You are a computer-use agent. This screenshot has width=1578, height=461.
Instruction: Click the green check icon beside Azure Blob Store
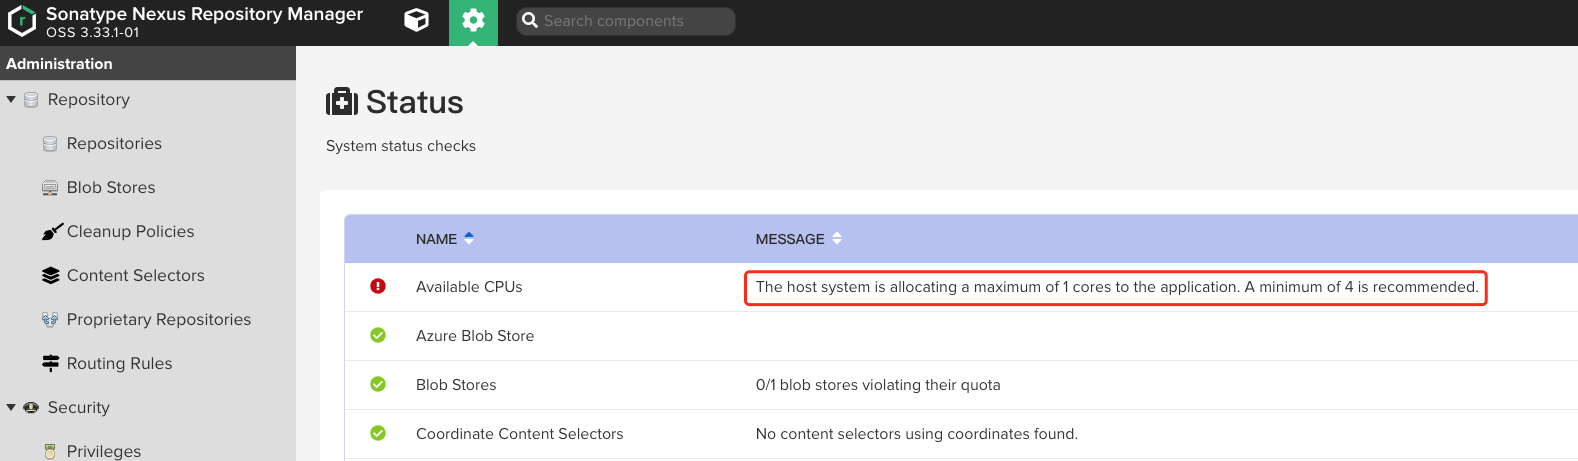point(378,335)
